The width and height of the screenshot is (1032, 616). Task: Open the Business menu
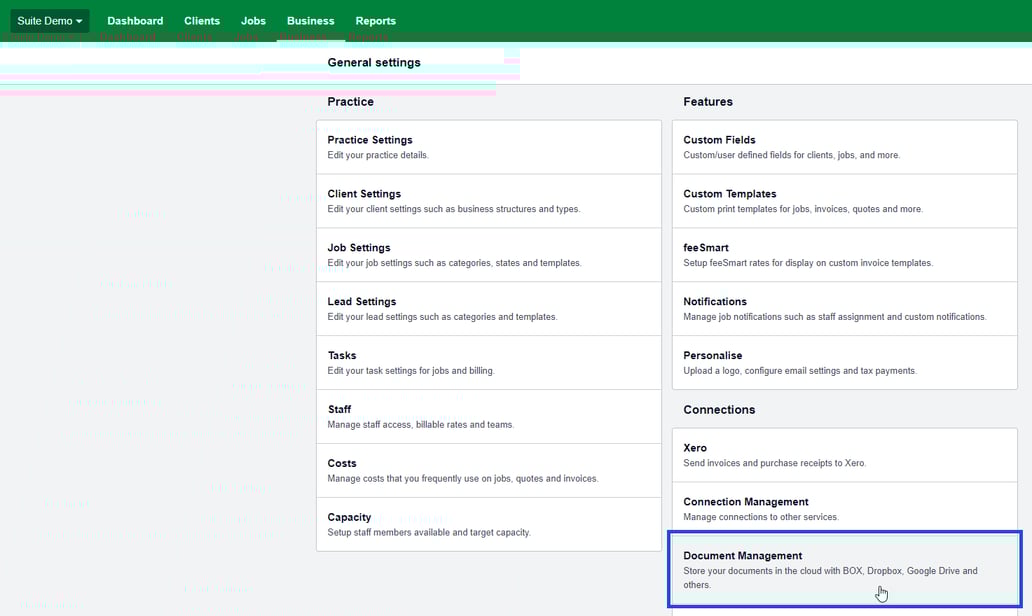[310, 21]
